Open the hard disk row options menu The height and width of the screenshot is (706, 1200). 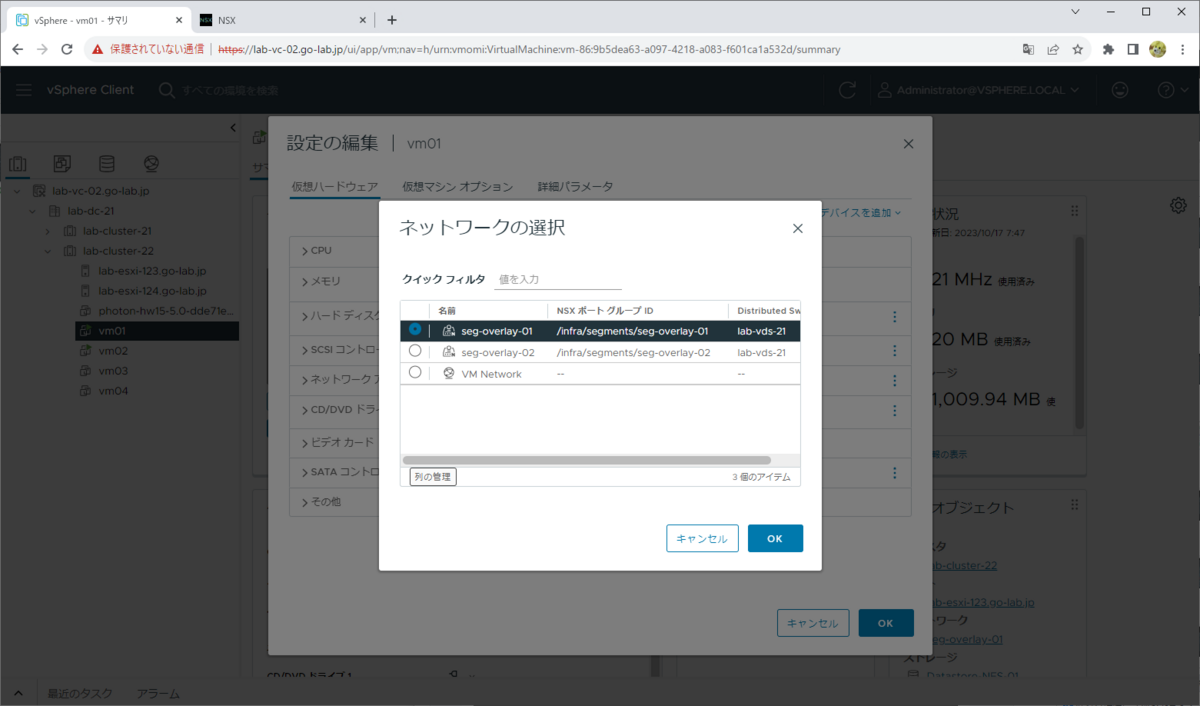pyautogui.click(x=894, y=317)
